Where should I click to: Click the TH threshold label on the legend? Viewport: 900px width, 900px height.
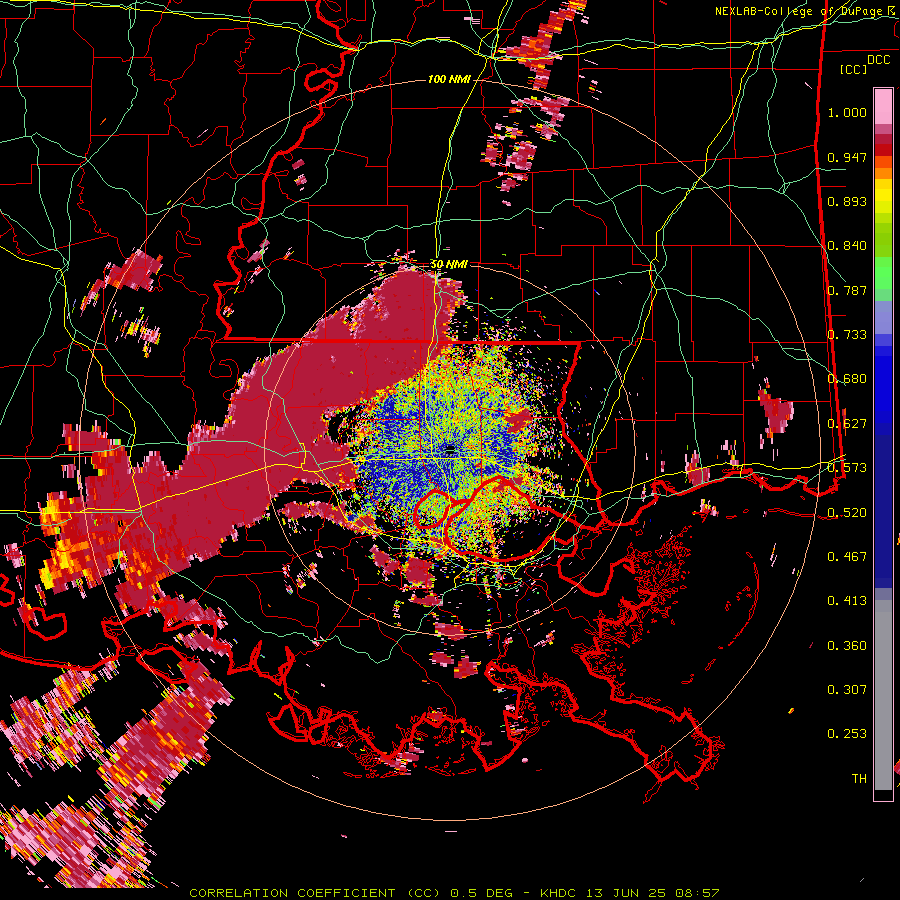pyautogui.click(x=859, y=778)
